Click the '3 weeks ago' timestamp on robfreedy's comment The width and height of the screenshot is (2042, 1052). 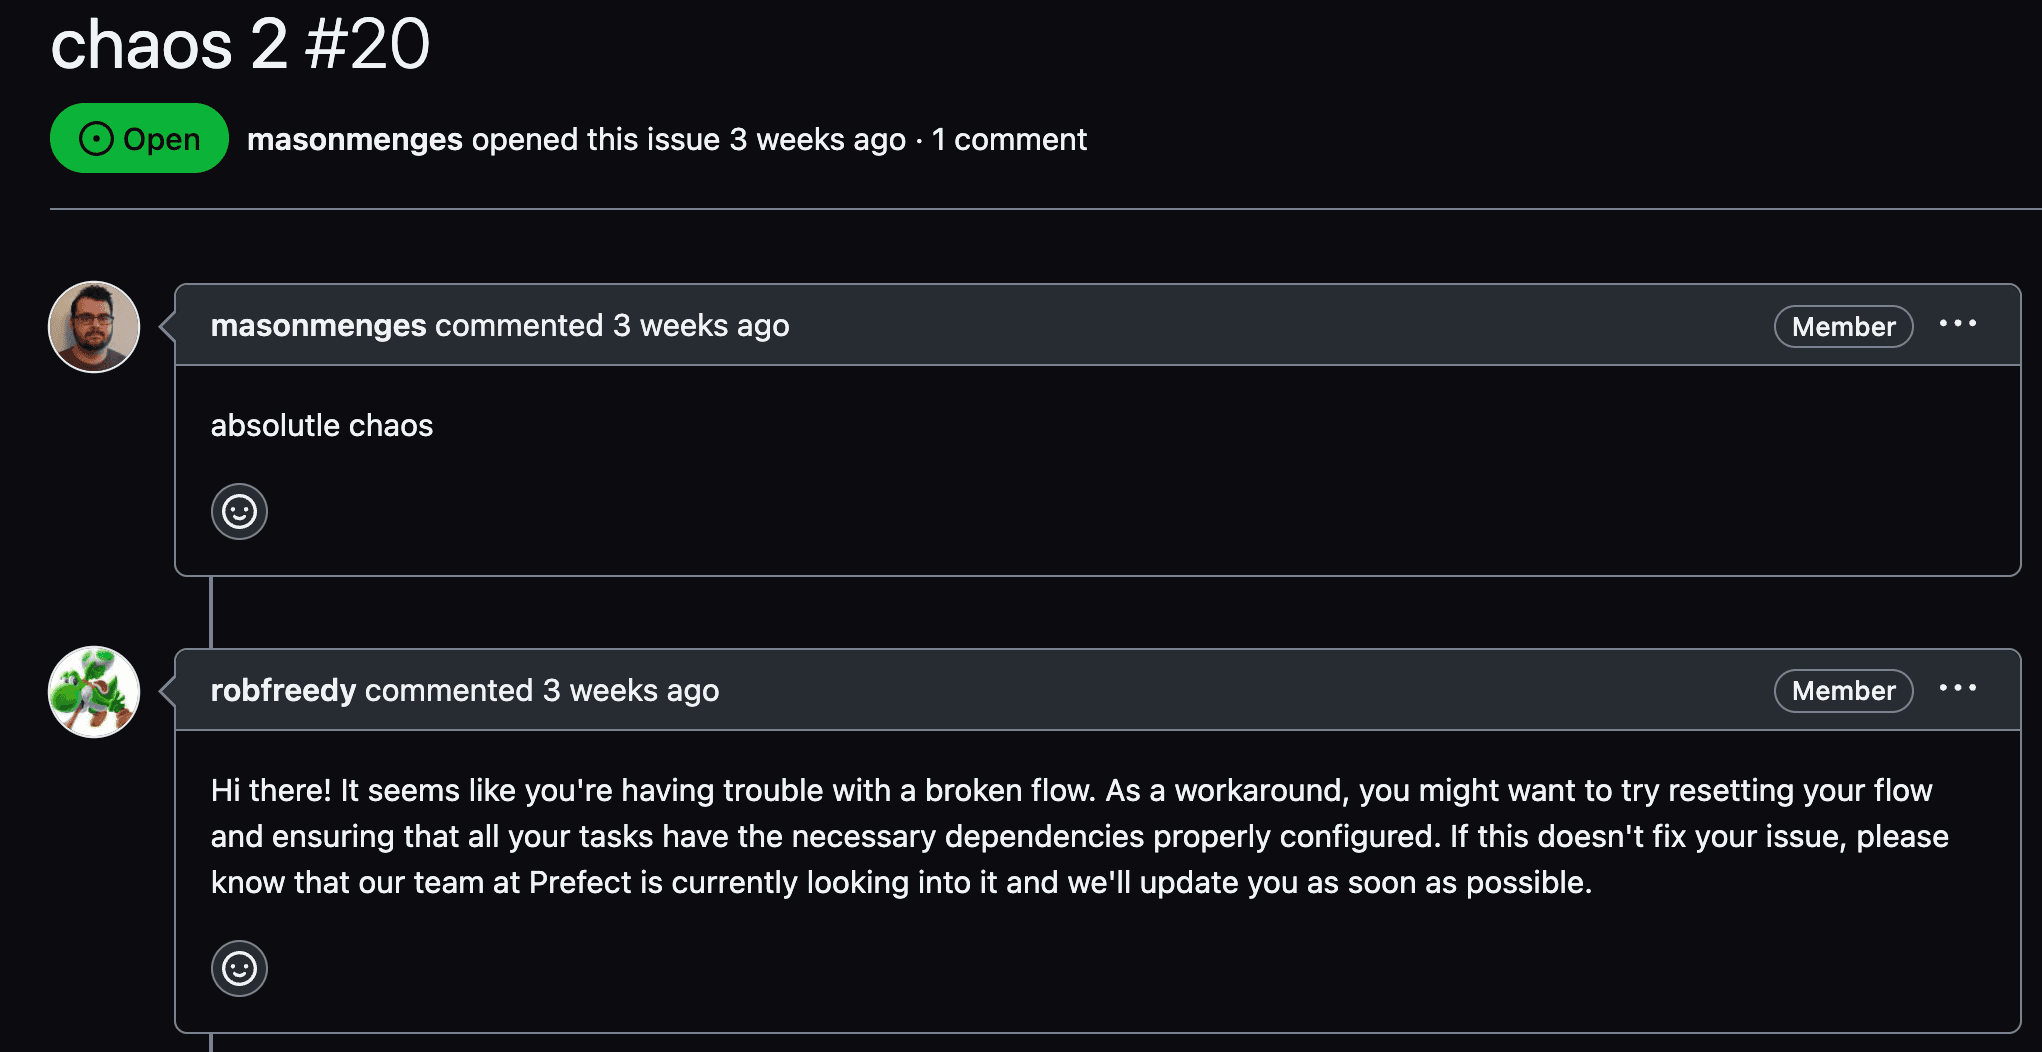tap(630, 691)
